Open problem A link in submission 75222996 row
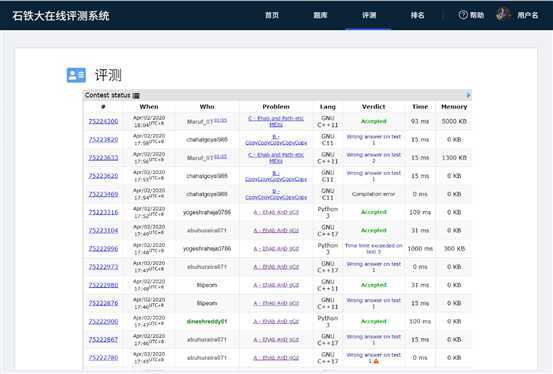The image size is (553, 374). pyautogui.click(x=276, y=249)
